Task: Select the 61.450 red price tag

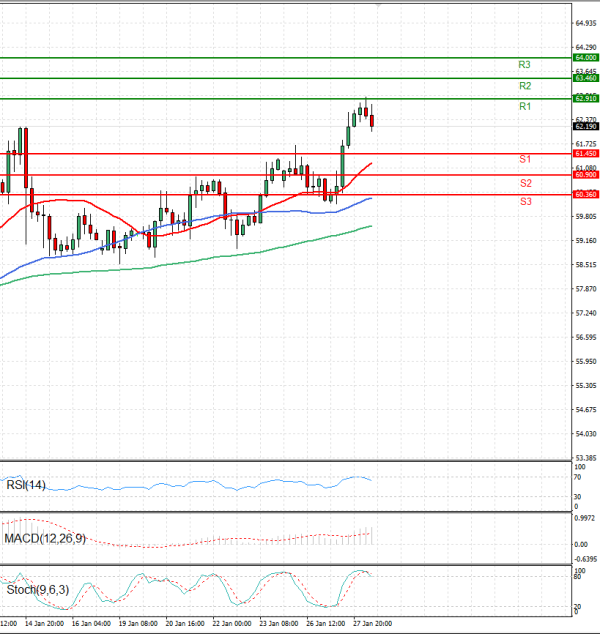Action: [x=585, y=154]
